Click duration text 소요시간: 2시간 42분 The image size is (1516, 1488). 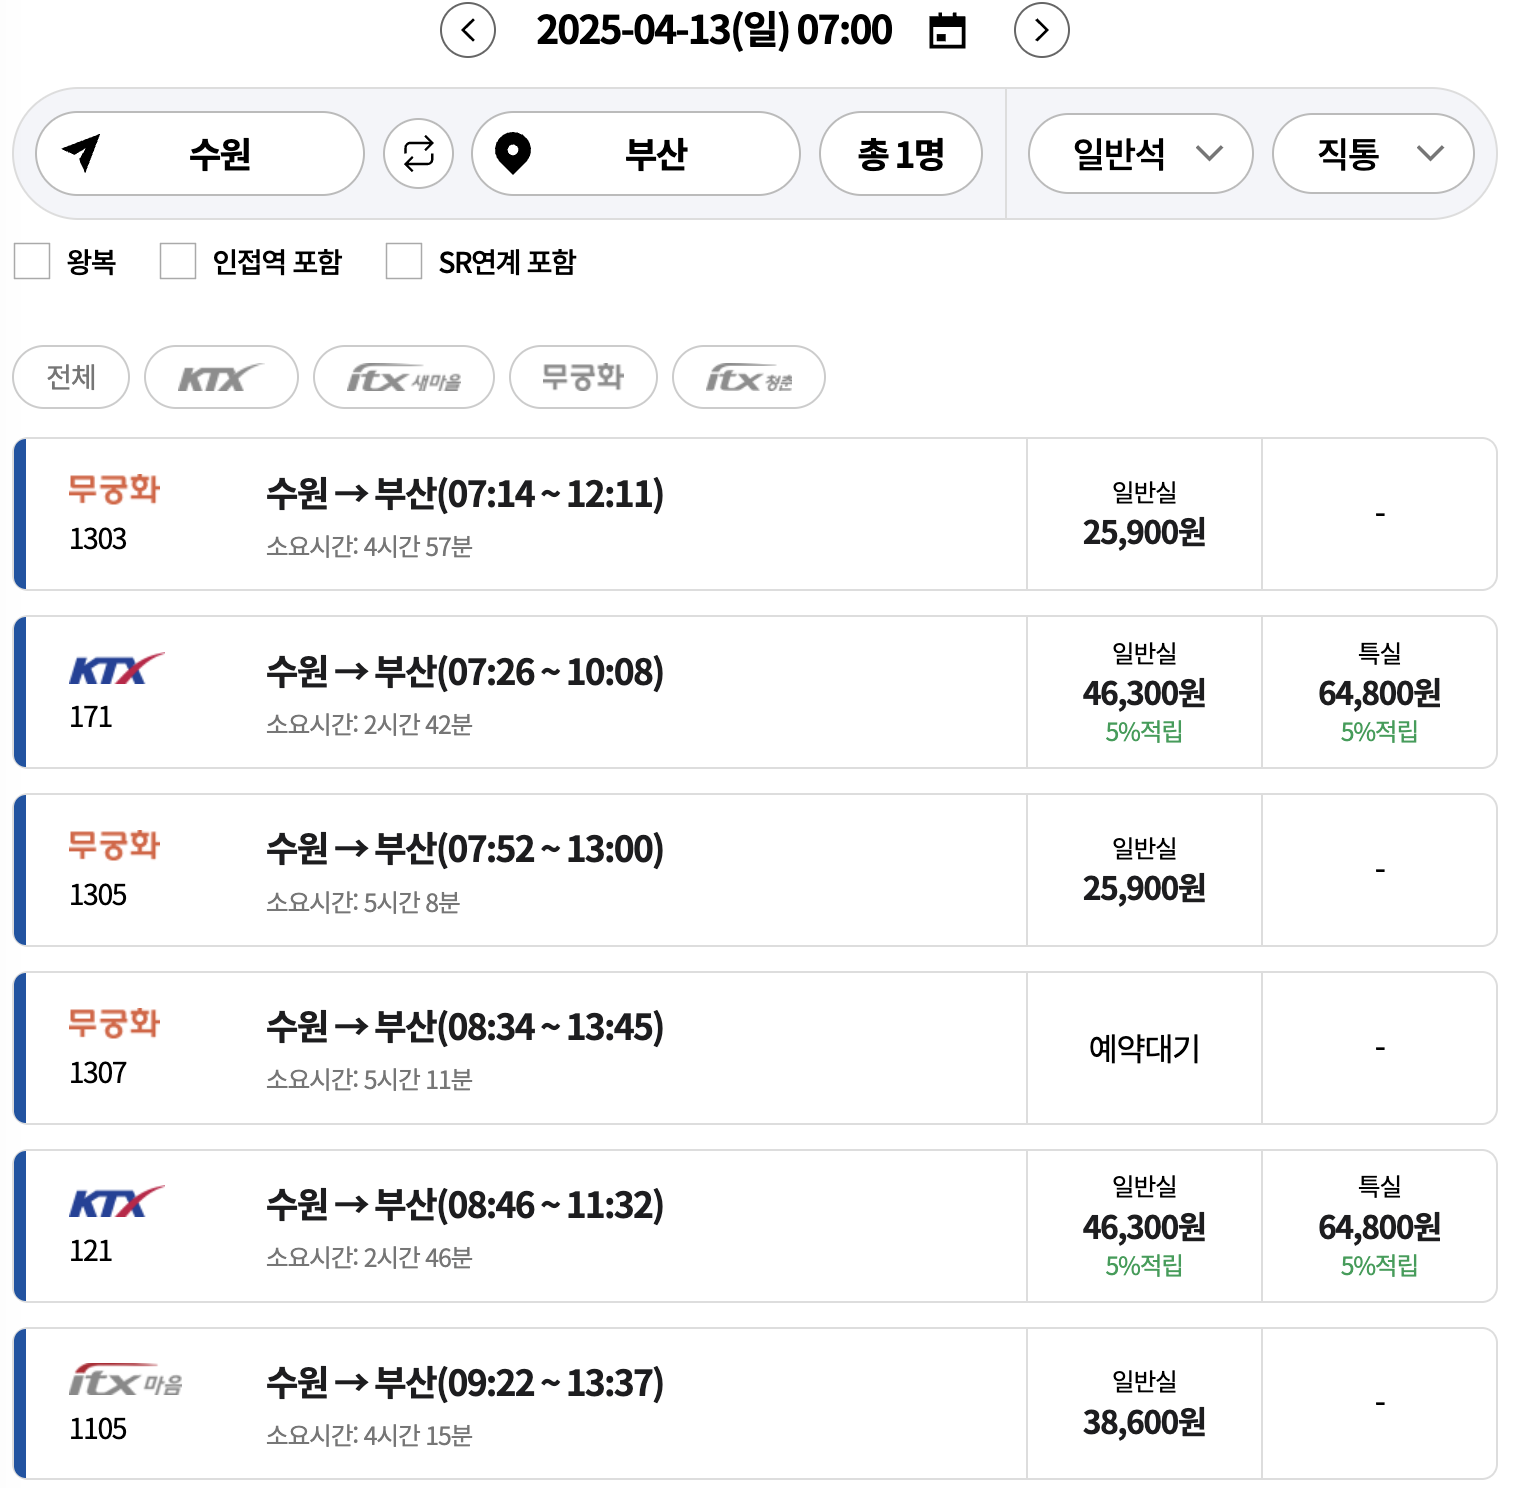pos(369,724)
